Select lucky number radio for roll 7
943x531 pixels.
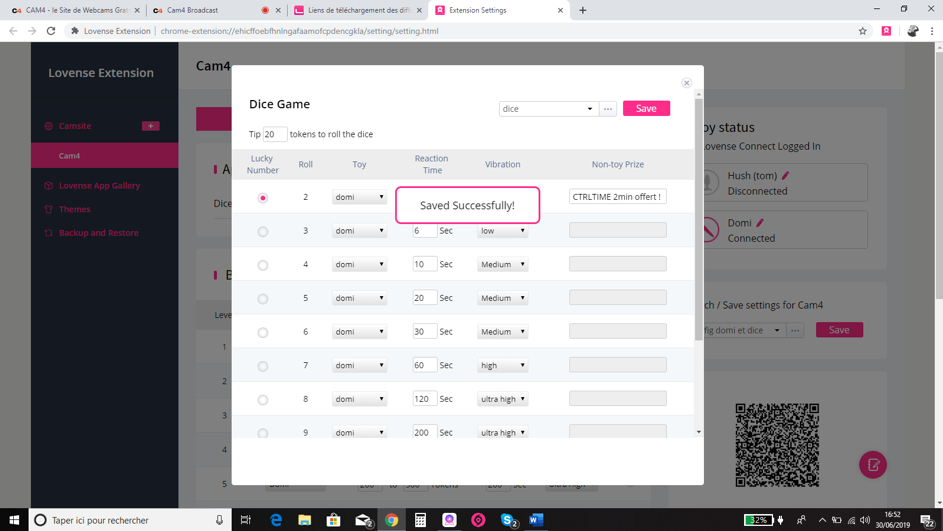[263, 366]
